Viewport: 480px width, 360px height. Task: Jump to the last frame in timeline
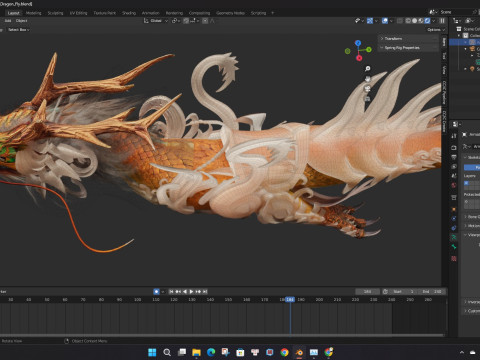(205, 291)
